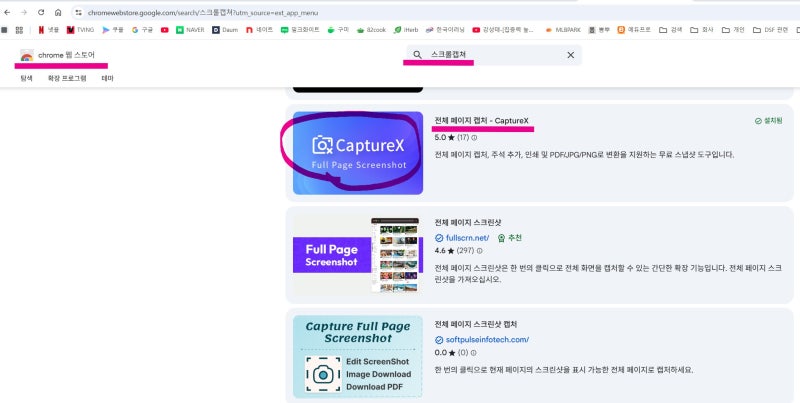Open the Daum bookmark
The image size is (800, 403).
tap(225, 30)
